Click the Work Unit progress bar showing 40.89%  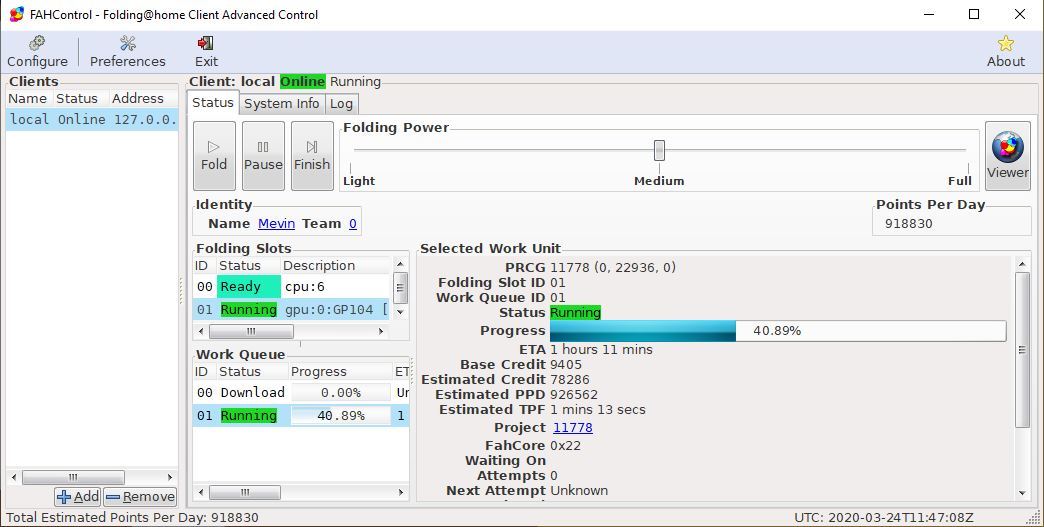pyautogui.click(x=778, y=331)
